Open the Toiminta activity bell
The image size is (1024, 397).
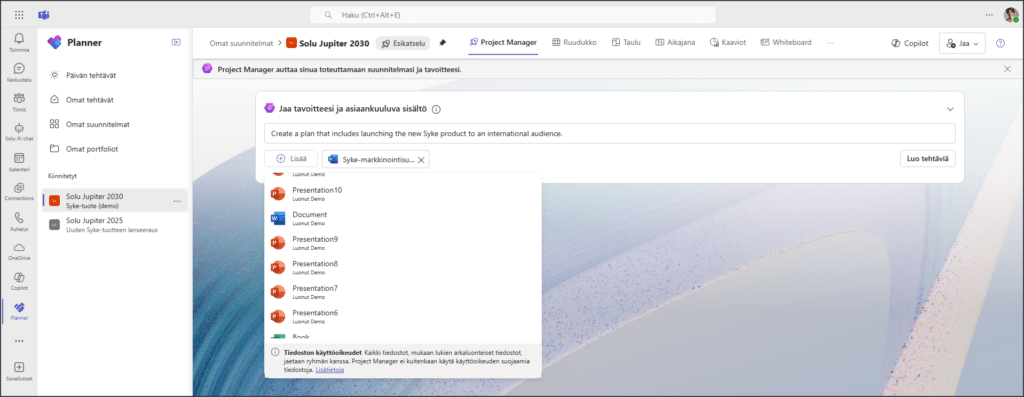tap(19, 42)
